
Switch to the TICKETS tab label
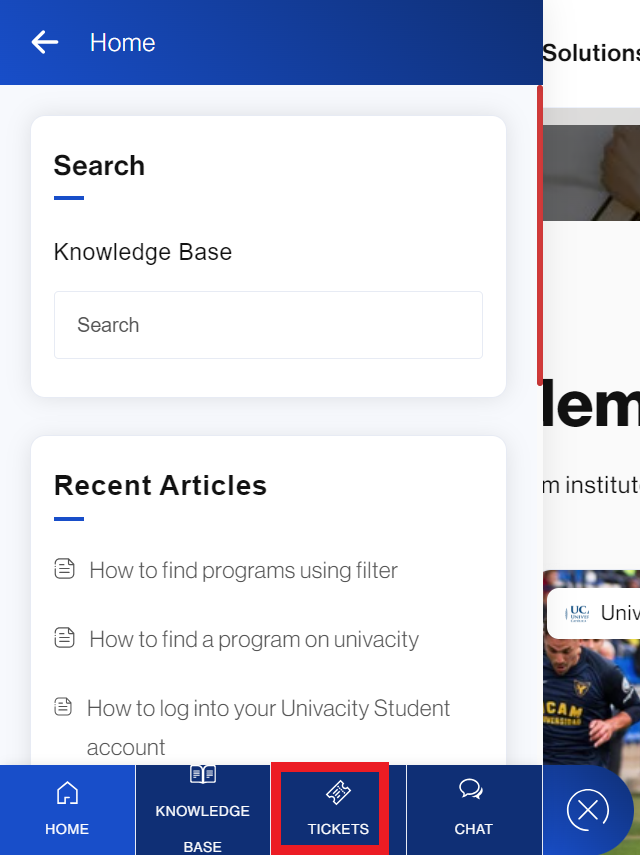click(338, 829)
